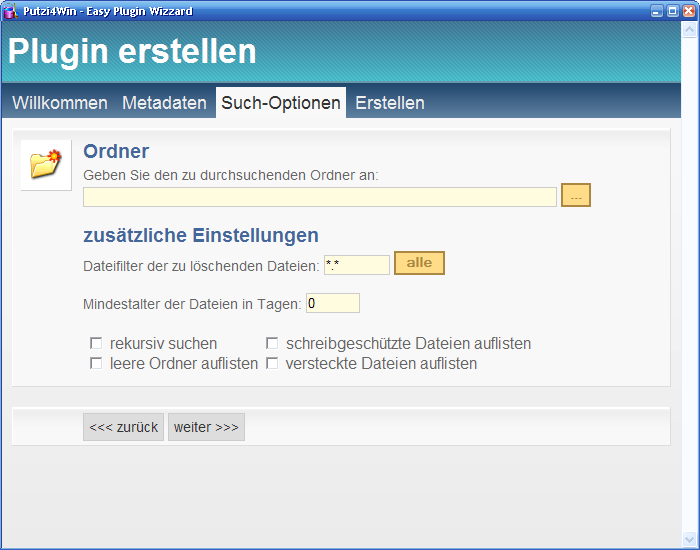
Task: Open the Willkommen tab
Action: coord(60,103)
